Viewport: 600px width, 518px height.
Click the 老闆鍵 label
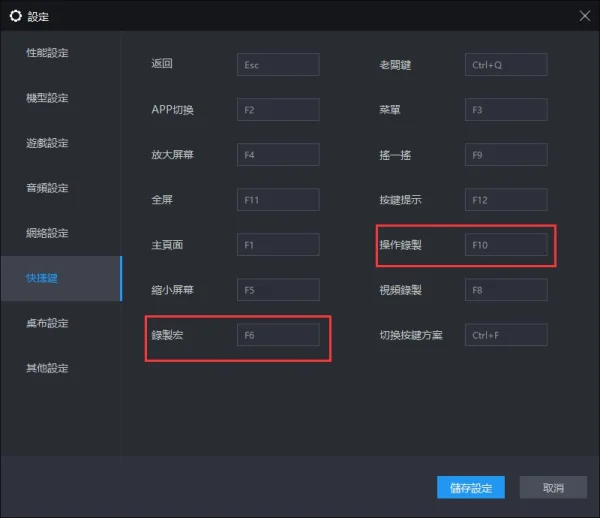[395, 65]
